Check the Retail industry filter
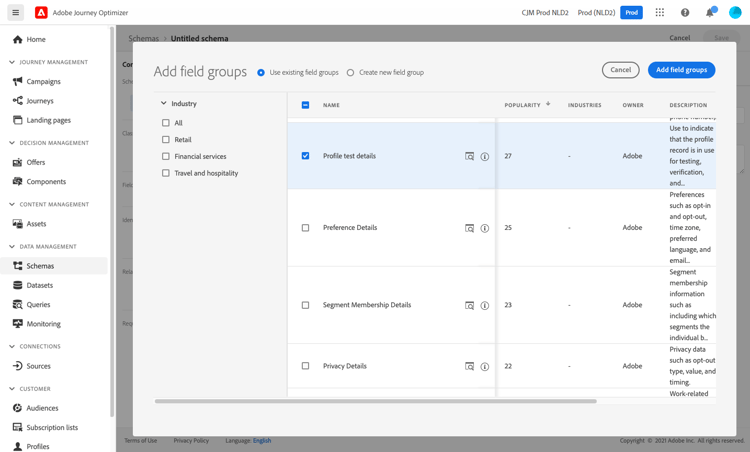Viewport: 750px width, 452px height. [x=166, y=140]
